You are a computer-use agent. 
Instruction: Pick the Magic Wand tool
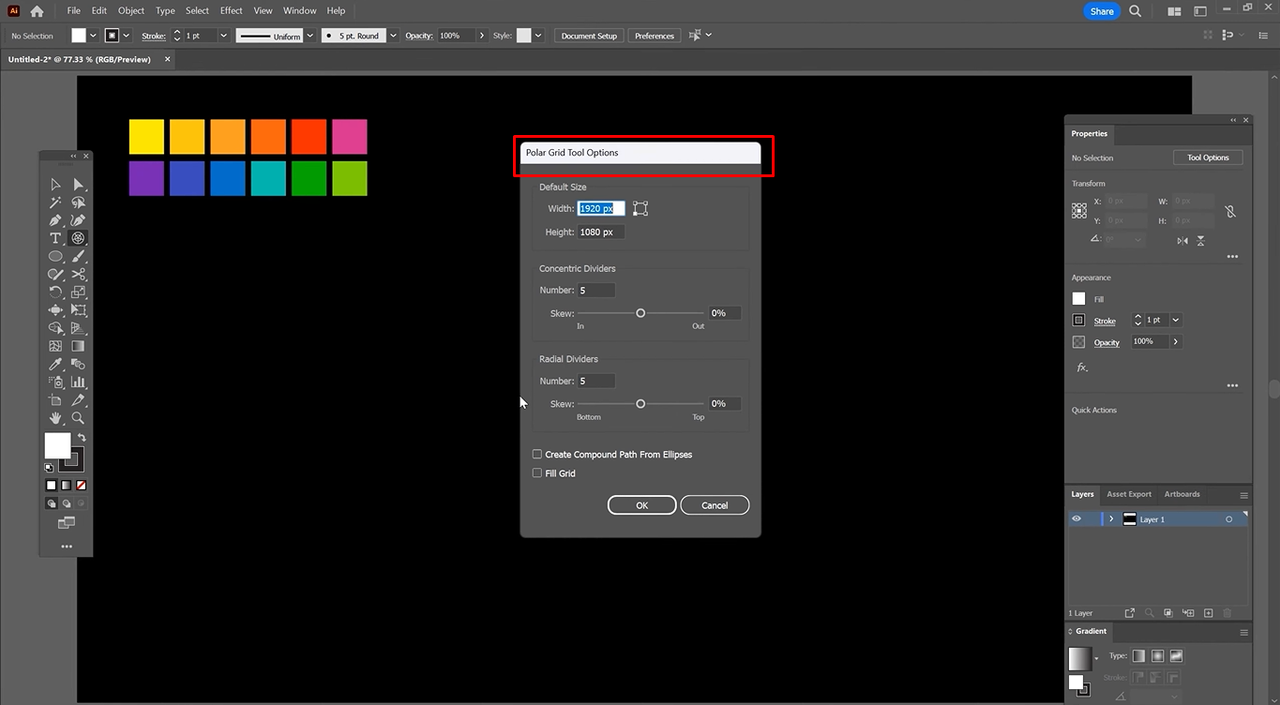[56, 203]
